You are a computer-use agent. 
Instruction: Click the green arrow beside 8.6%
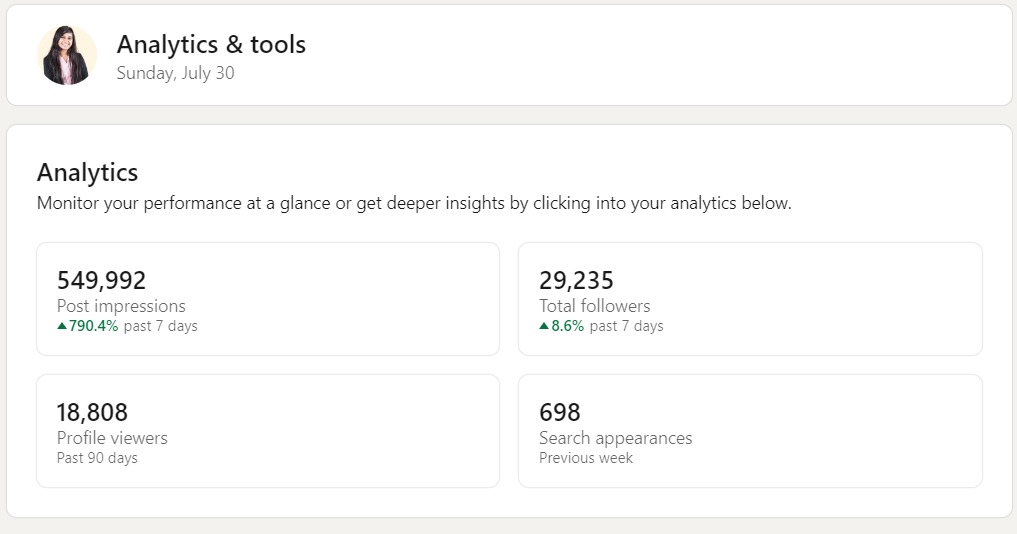pos(544,326)
